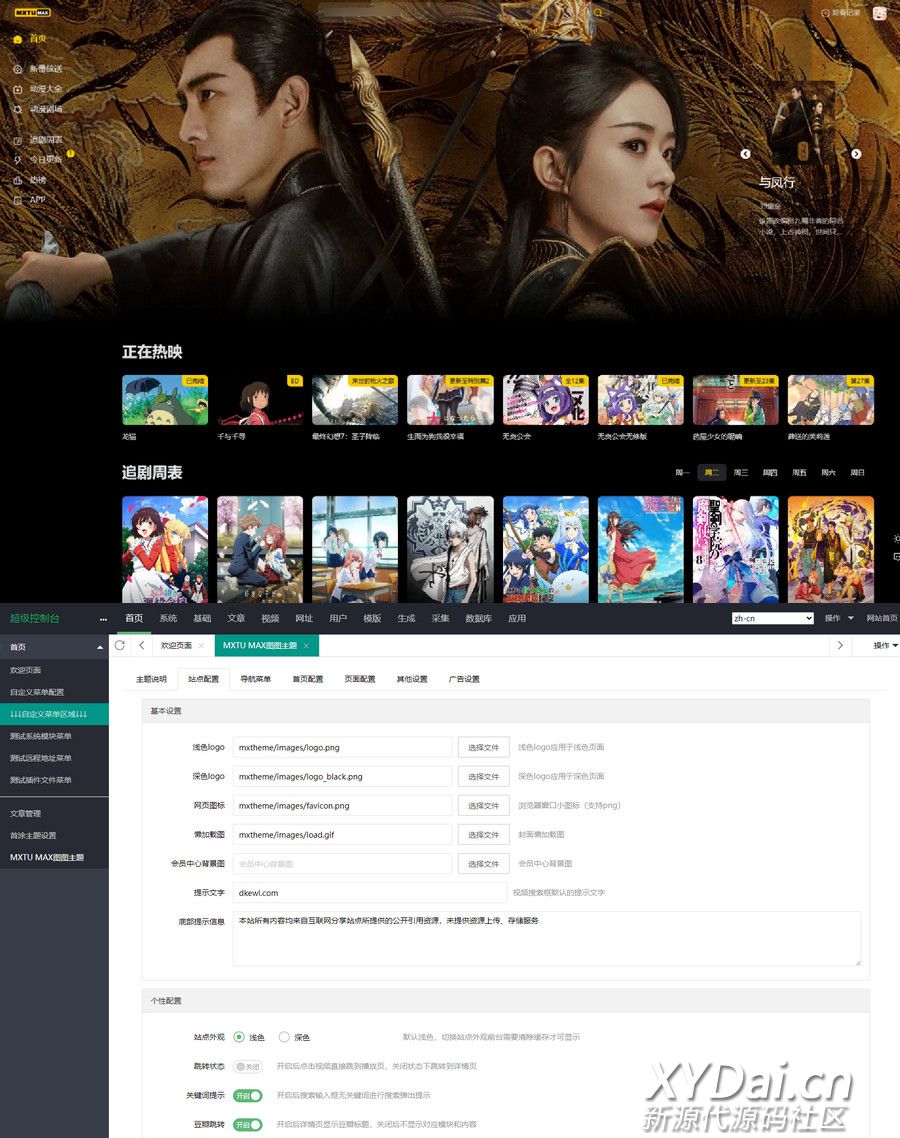This screenshot has height=1138, width=900.
Task: Select the 深色 site appearance radio button
Action: [x=284, y=1037]
